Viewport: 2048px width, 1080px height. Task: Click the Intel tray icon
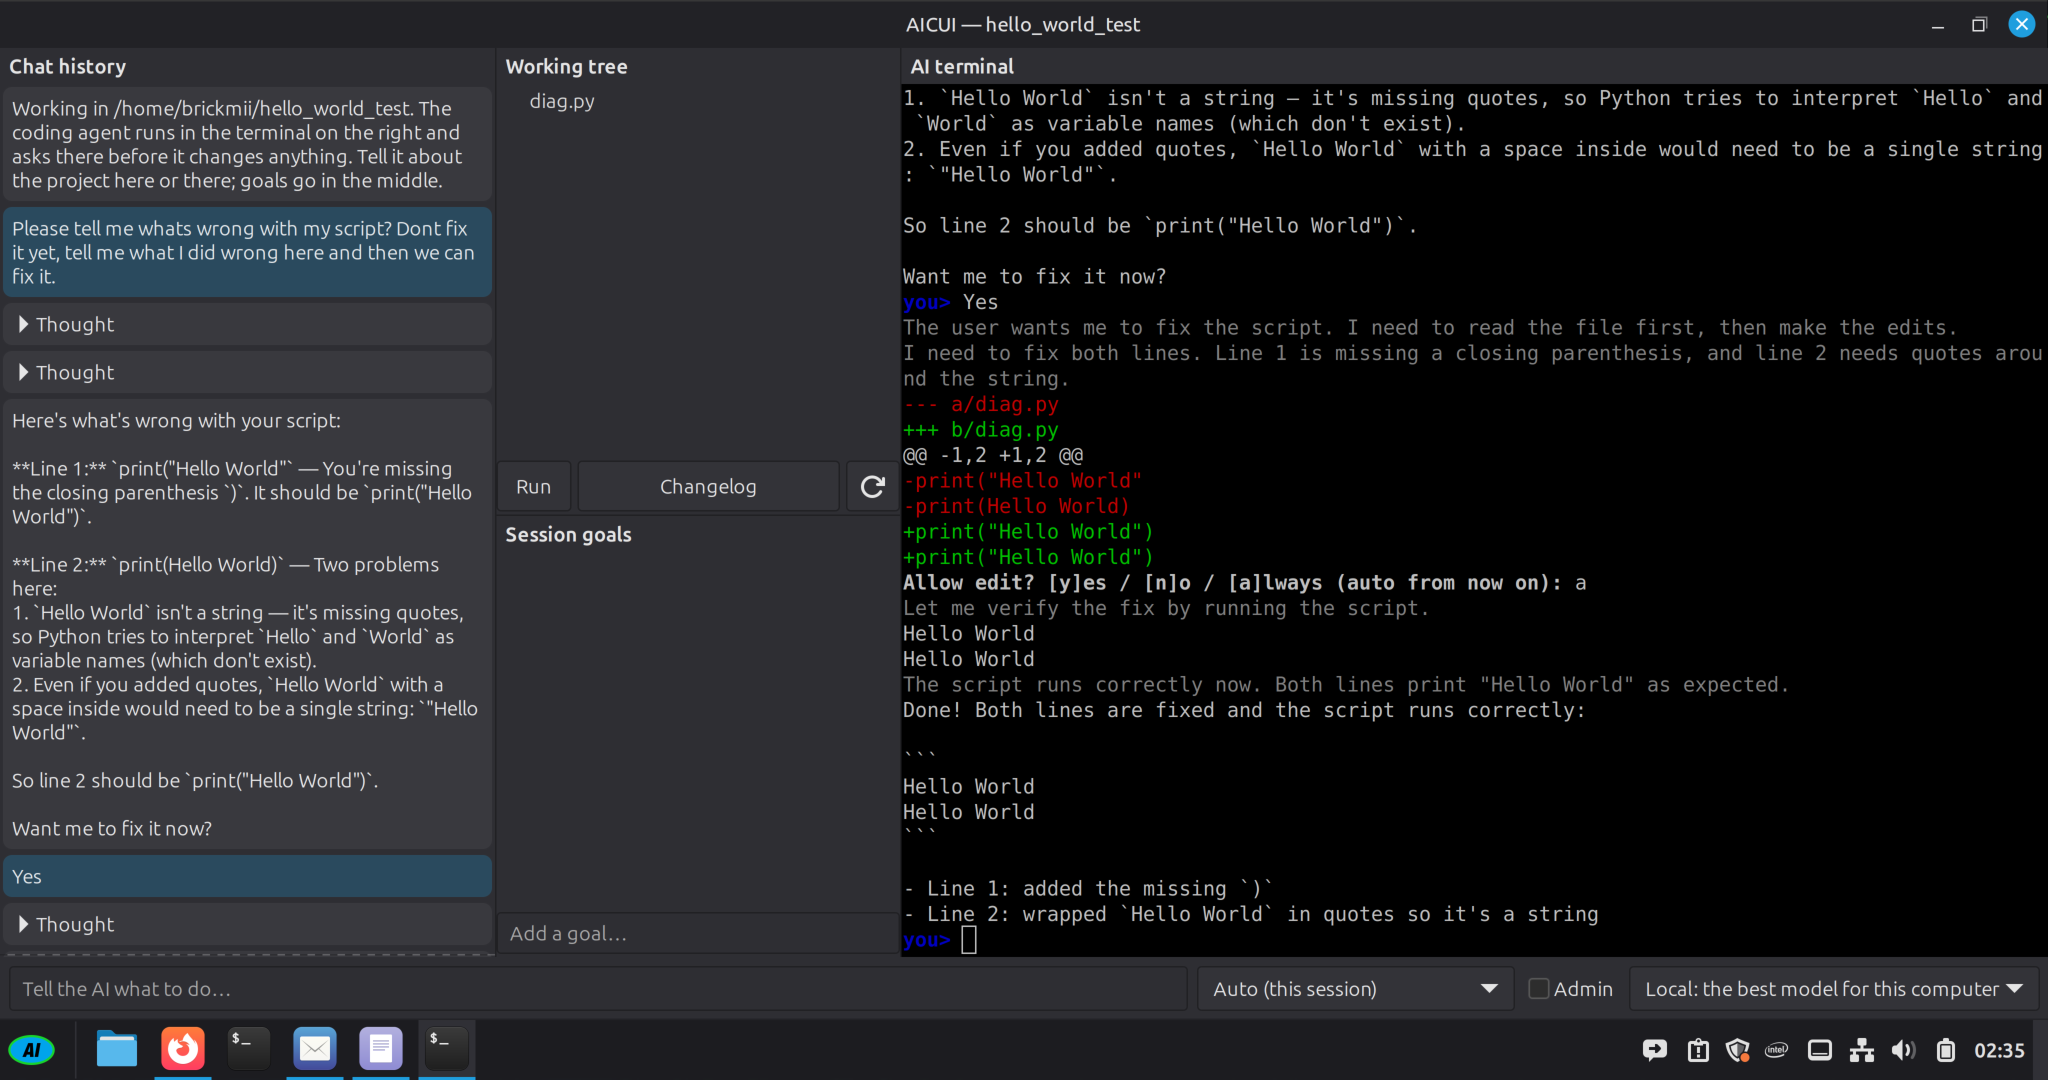coord(1777,1050)
